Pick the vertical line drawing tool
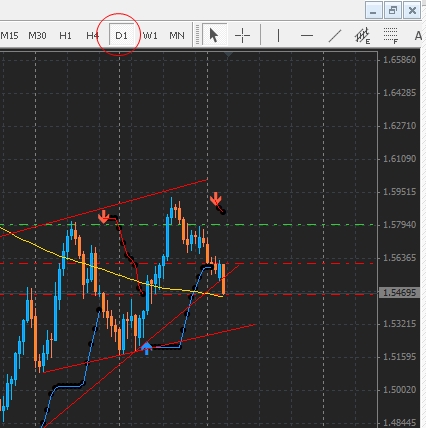 (278, 35)
